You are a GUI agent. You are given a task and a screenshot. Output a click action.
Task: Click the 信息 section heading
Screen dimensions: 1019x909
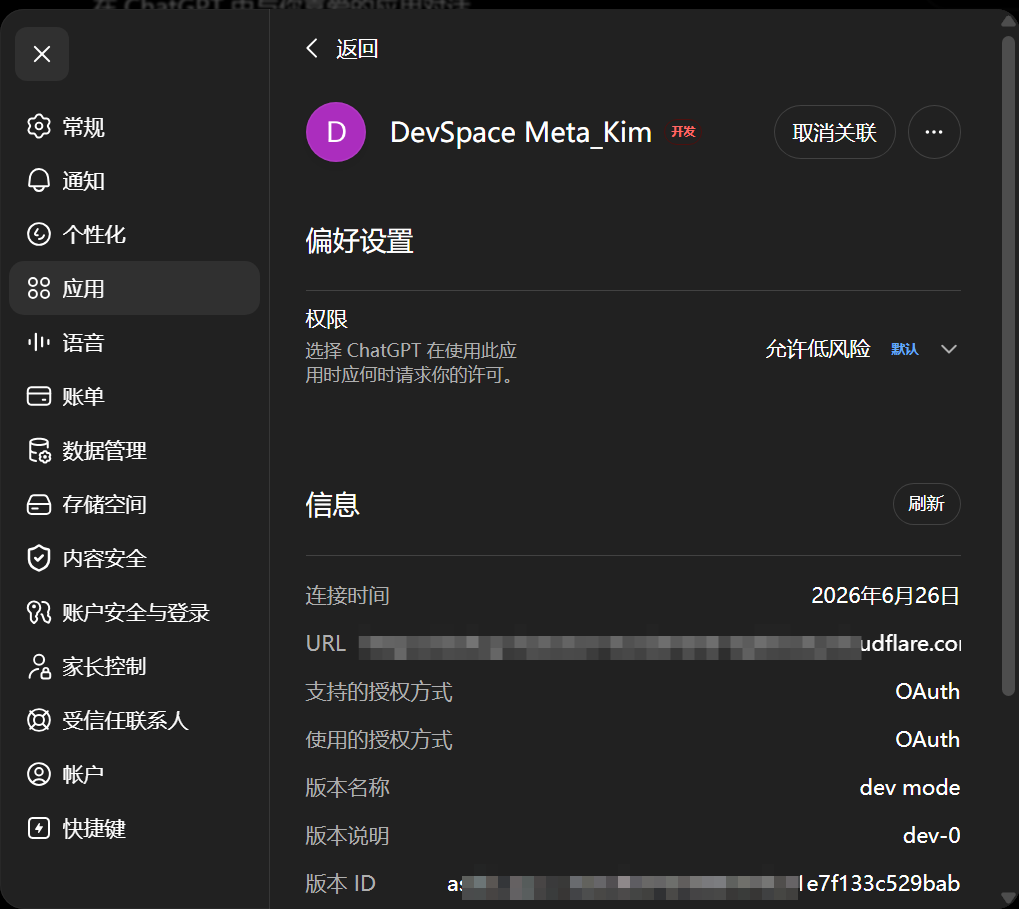point(333,505)
